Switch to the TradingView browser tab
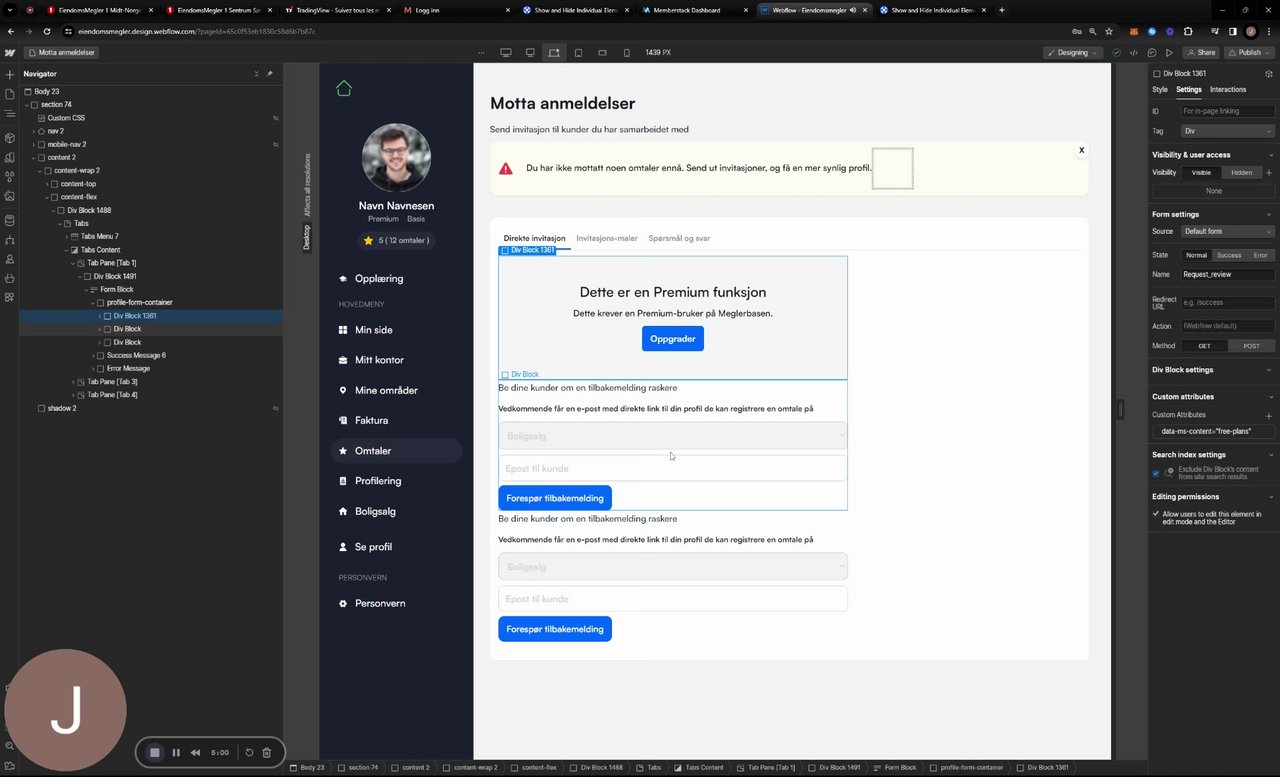Image resolution: width=1280 pixels, height=777 pixels. [337, 10]
